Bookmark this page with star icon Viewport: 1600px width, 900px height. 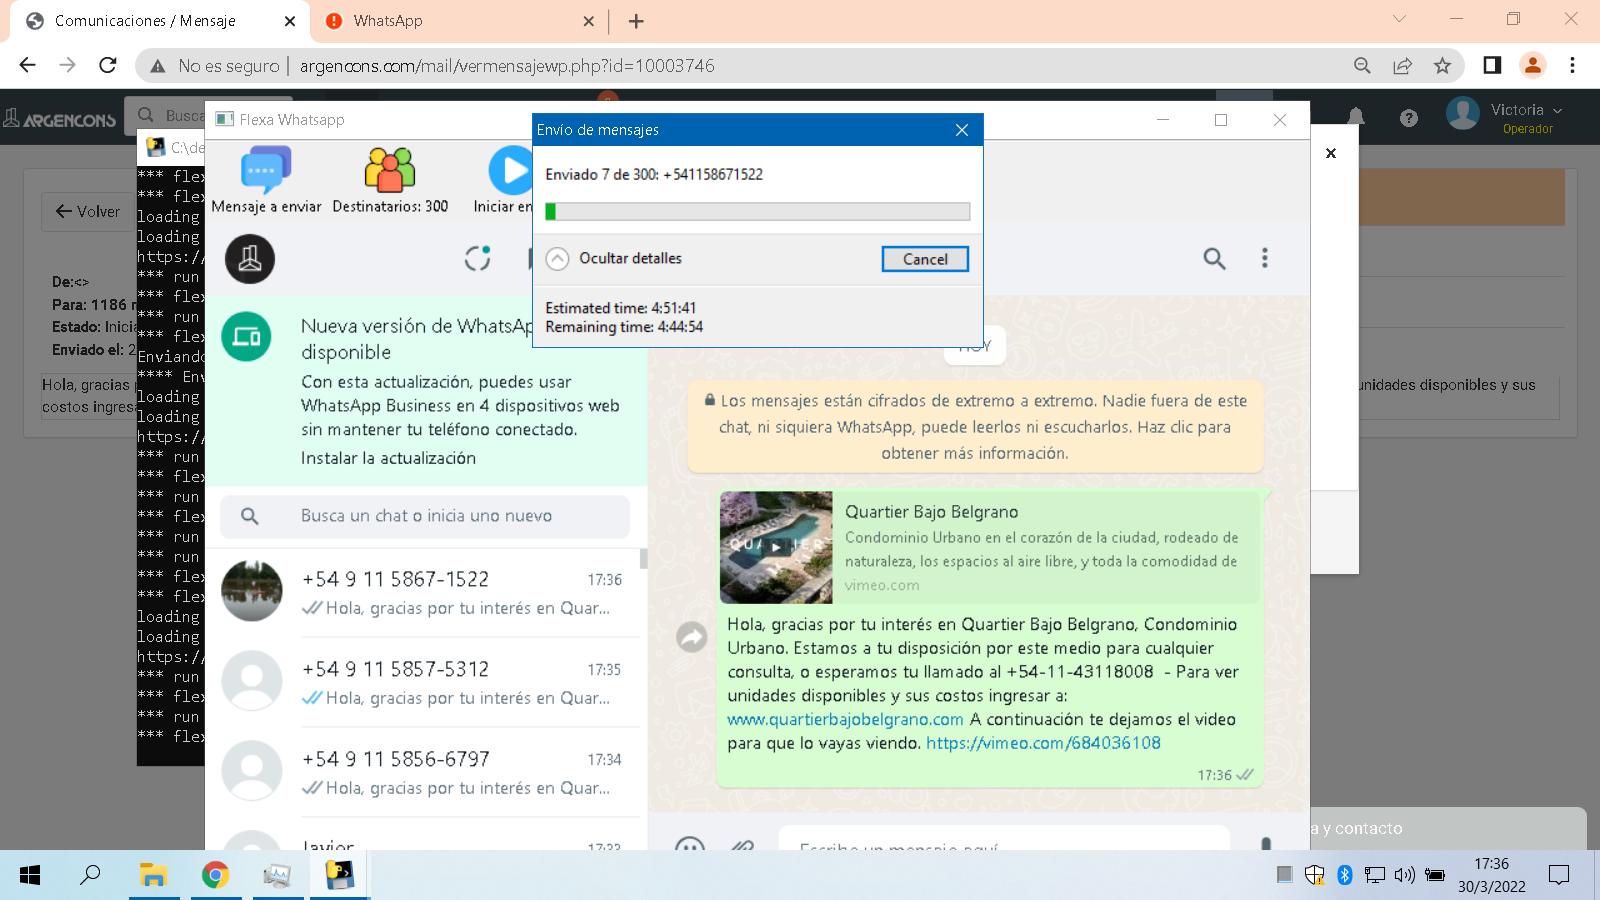tap(1442, 66)
